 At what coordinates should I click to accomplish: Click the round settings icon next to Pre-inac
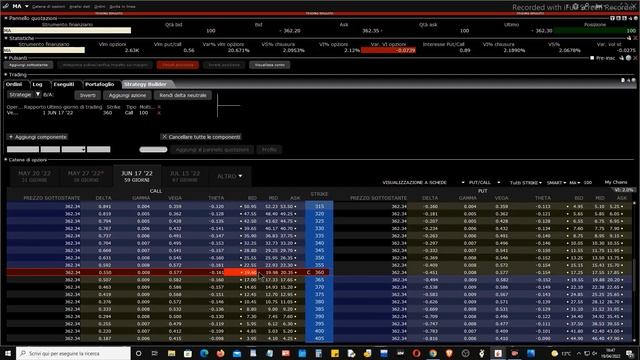click(x=629, y=58)
